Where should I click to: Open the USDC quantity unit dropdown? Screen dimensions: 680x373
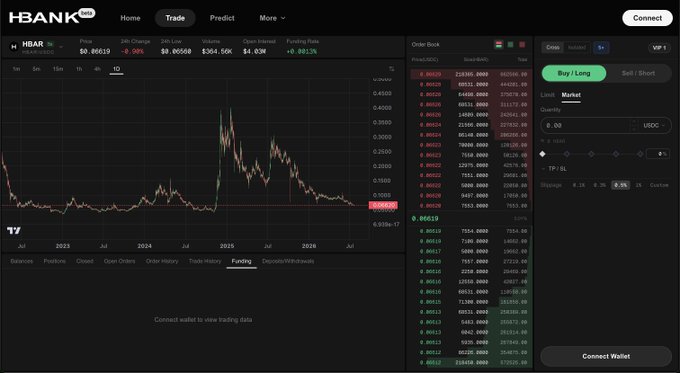654,125
